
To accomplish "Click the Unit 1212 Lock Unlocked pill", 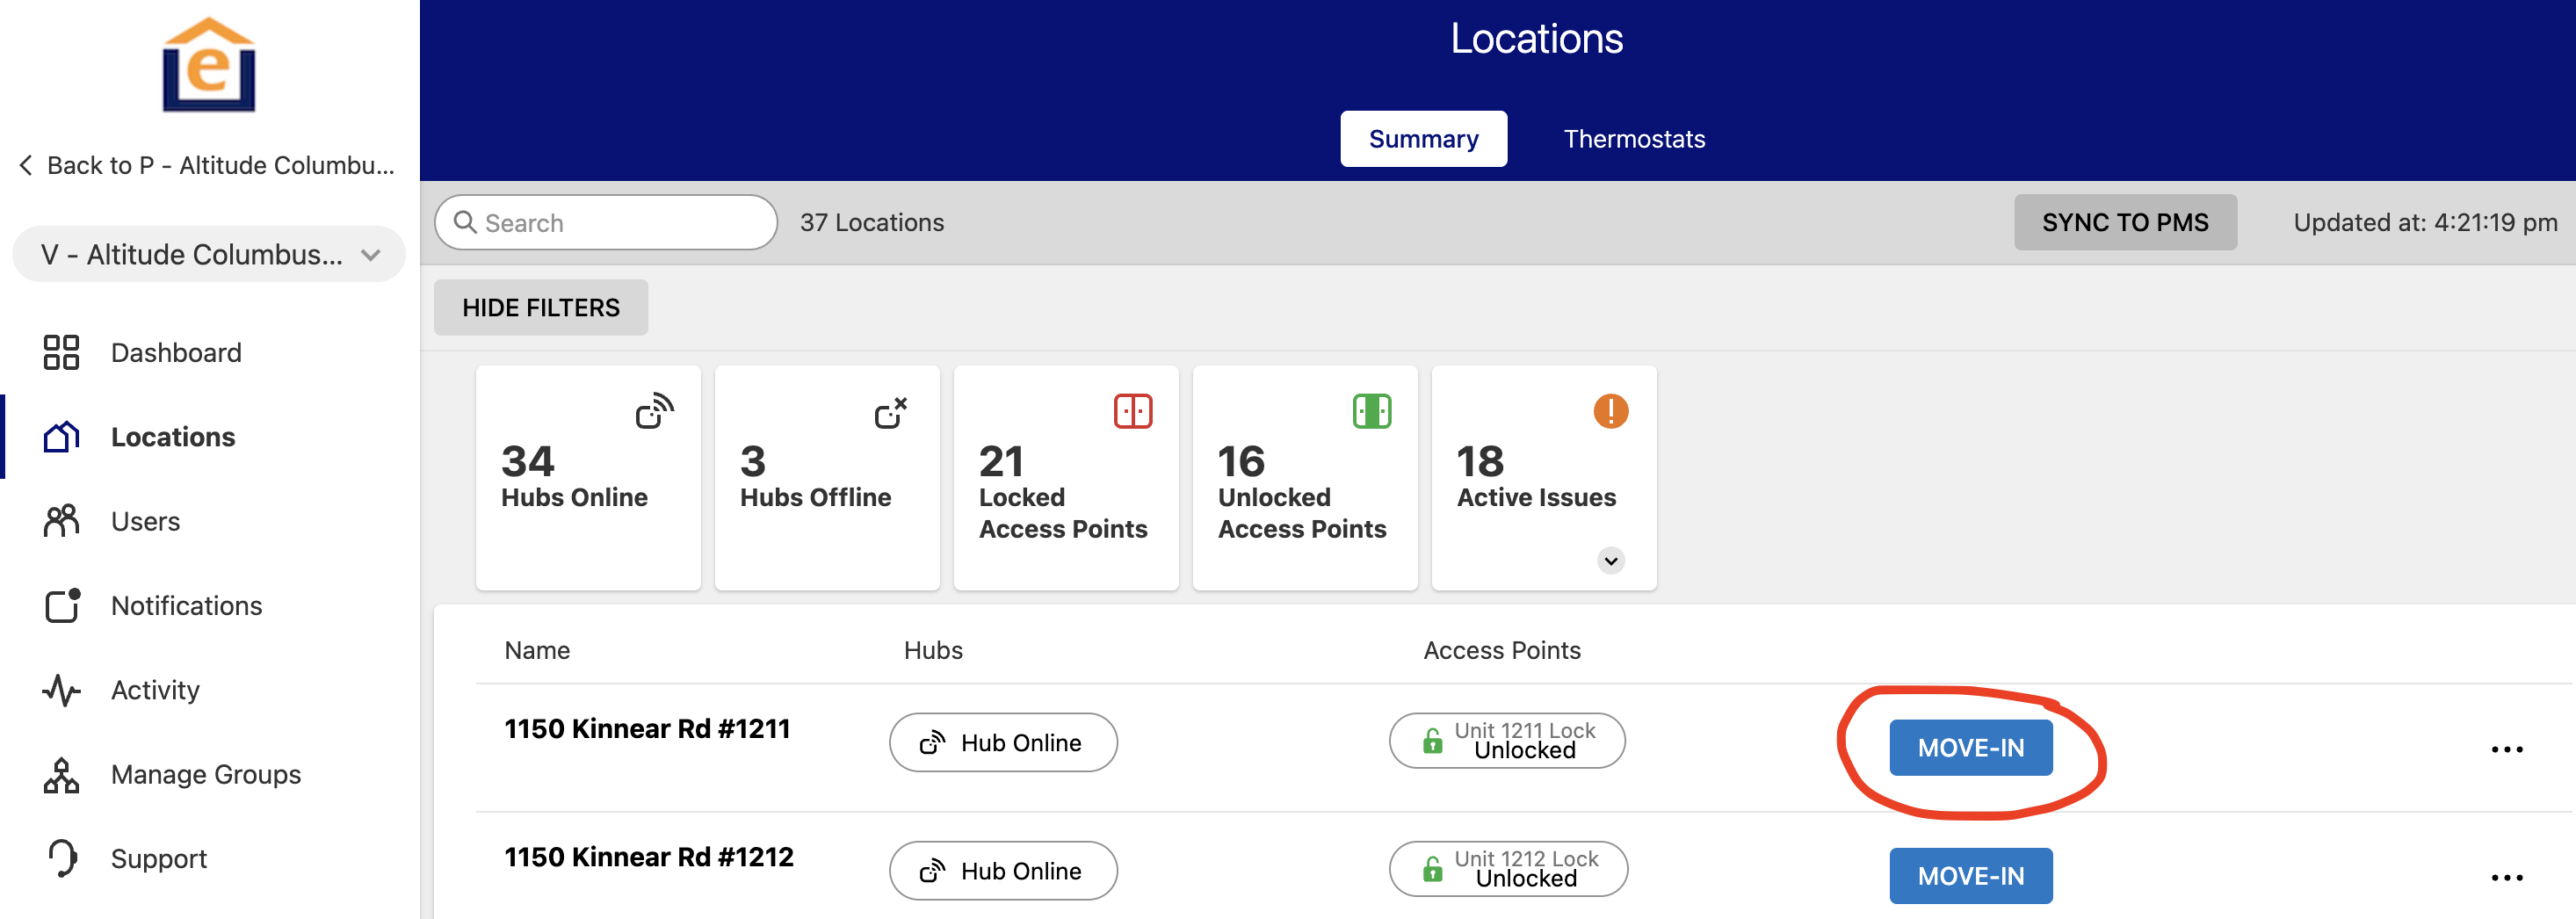I will tap(1508, 868).
